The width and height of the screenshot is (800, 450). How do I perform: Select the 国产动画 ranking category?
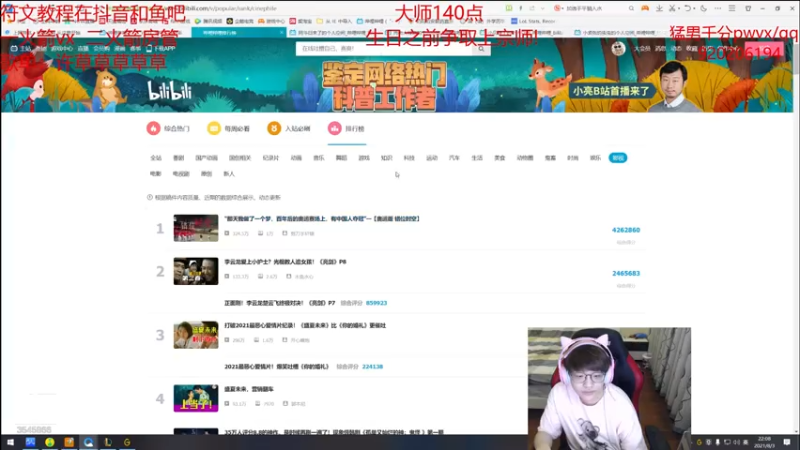[206, 158]
